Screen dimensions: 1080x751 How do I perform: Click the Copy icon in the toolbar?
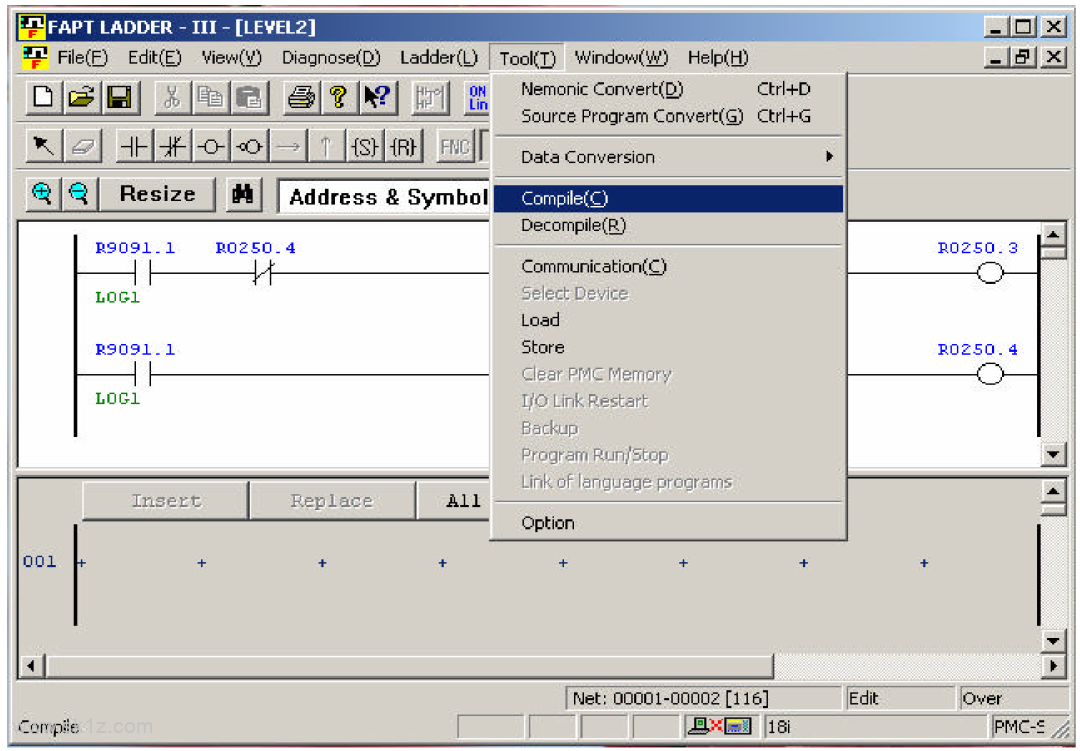pyautogui.click(x=210, y=97)
